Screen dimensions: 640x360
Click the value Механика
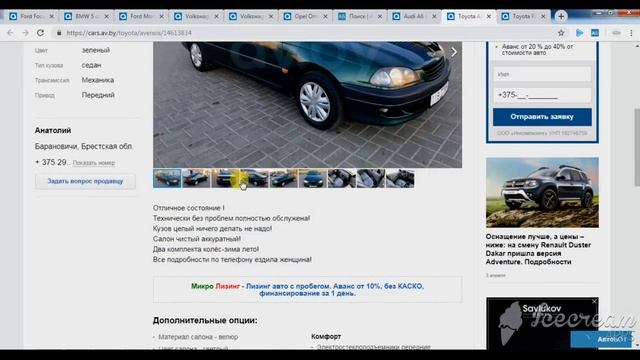tap(98, 80)
